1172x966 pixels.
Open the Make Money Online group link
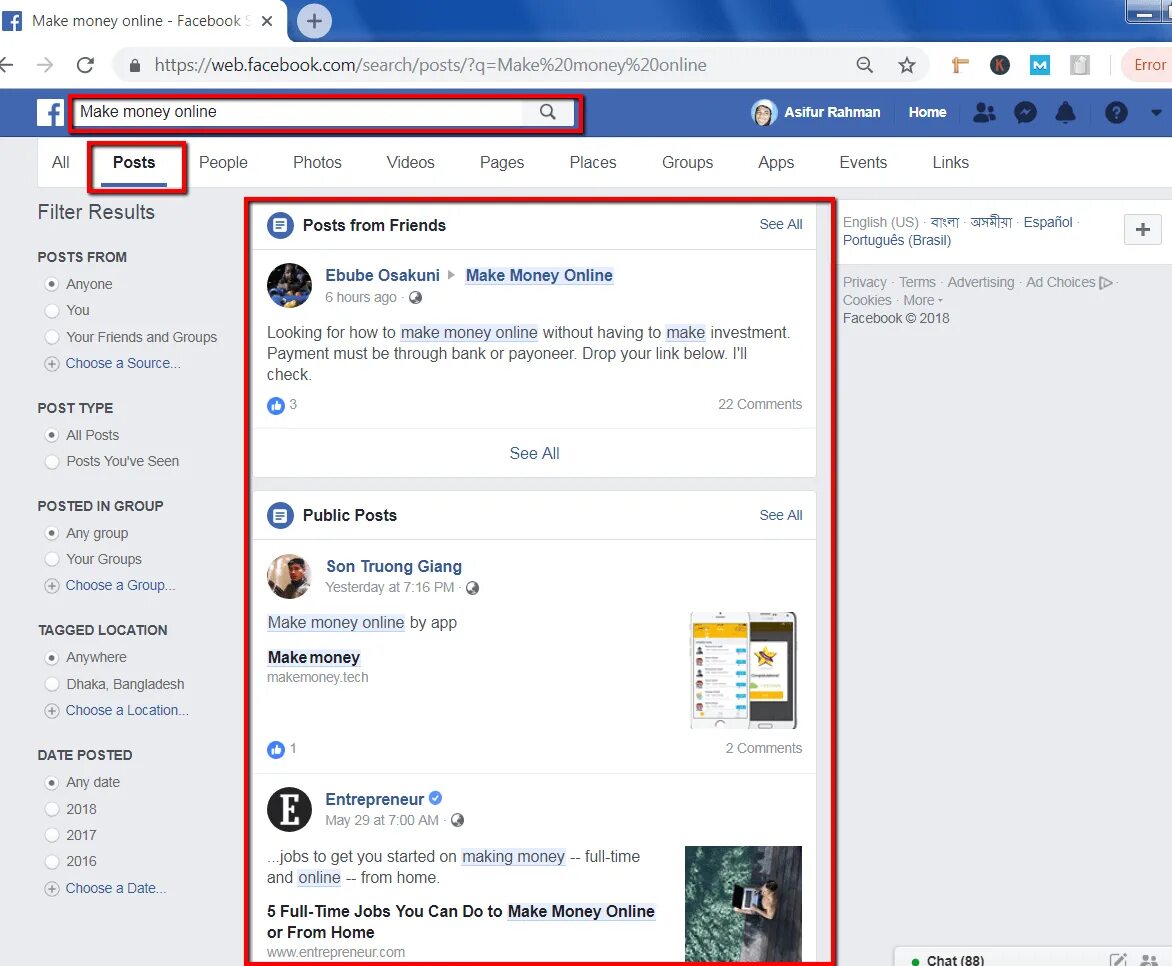(539, 275)
